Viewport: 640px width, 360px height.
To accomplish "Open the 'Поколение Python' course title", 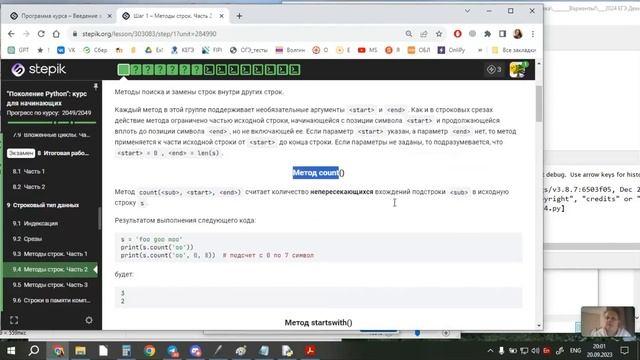I will [47, 98].
